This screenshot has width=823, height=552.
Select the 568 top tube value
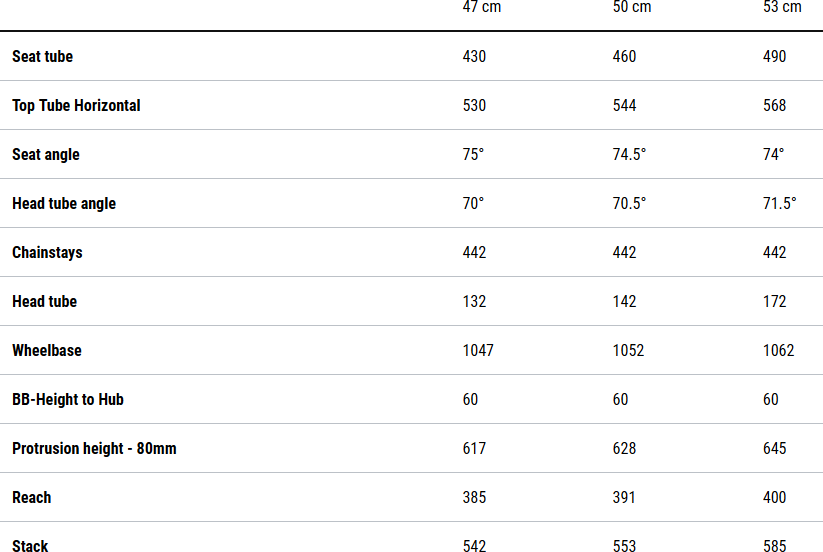tap(775, 106)
